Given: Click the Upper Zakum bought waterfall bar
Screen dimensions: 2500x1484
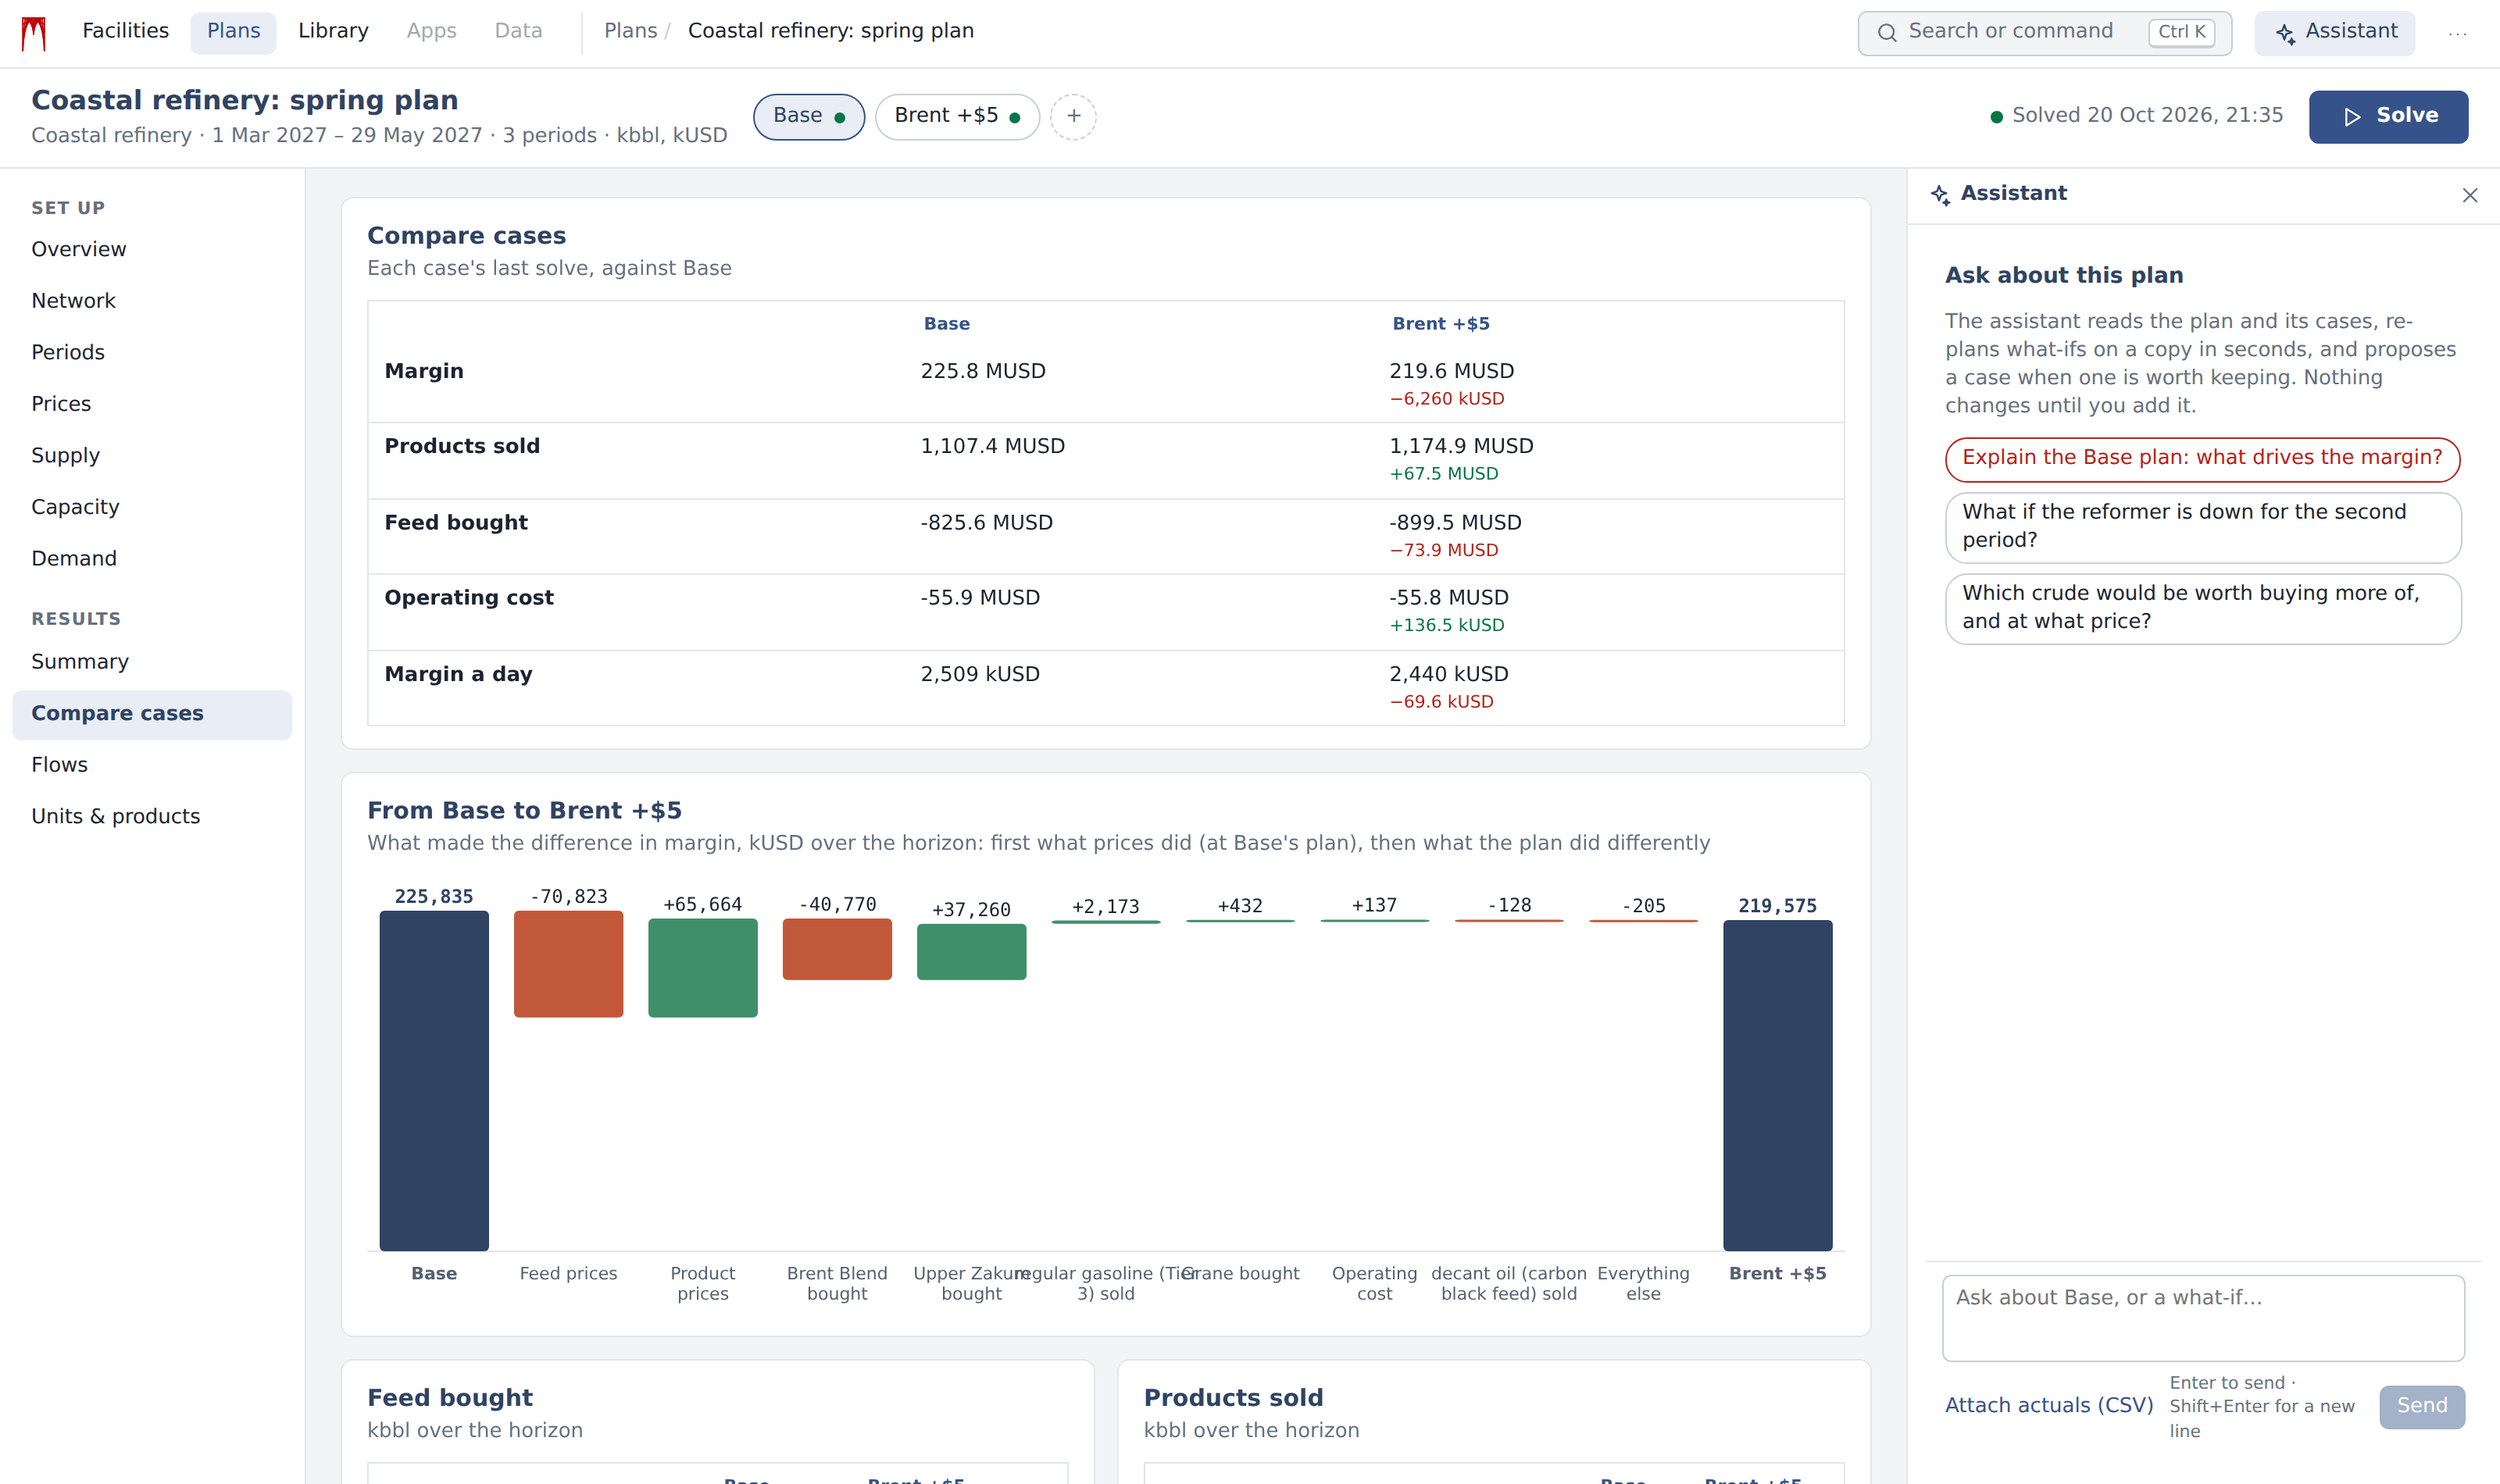Looking at the screenshot, I should (x=971, y=951).
